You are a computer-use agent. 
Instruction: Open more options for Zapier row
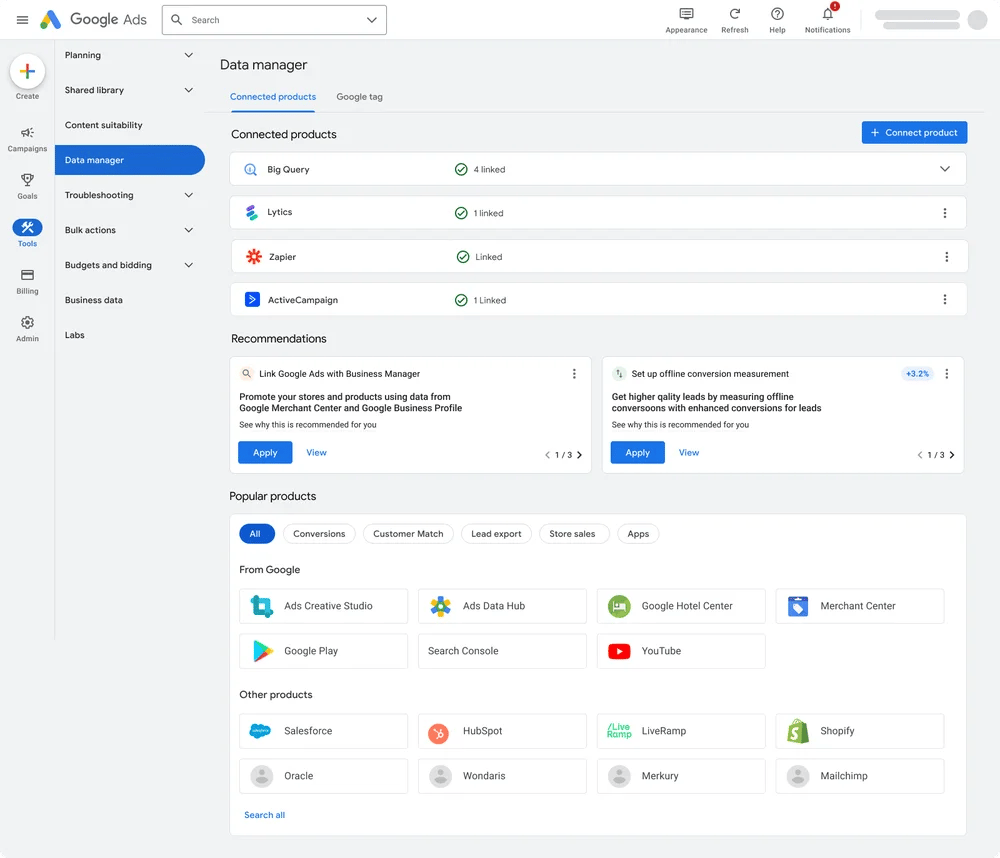tap(946, 256)
